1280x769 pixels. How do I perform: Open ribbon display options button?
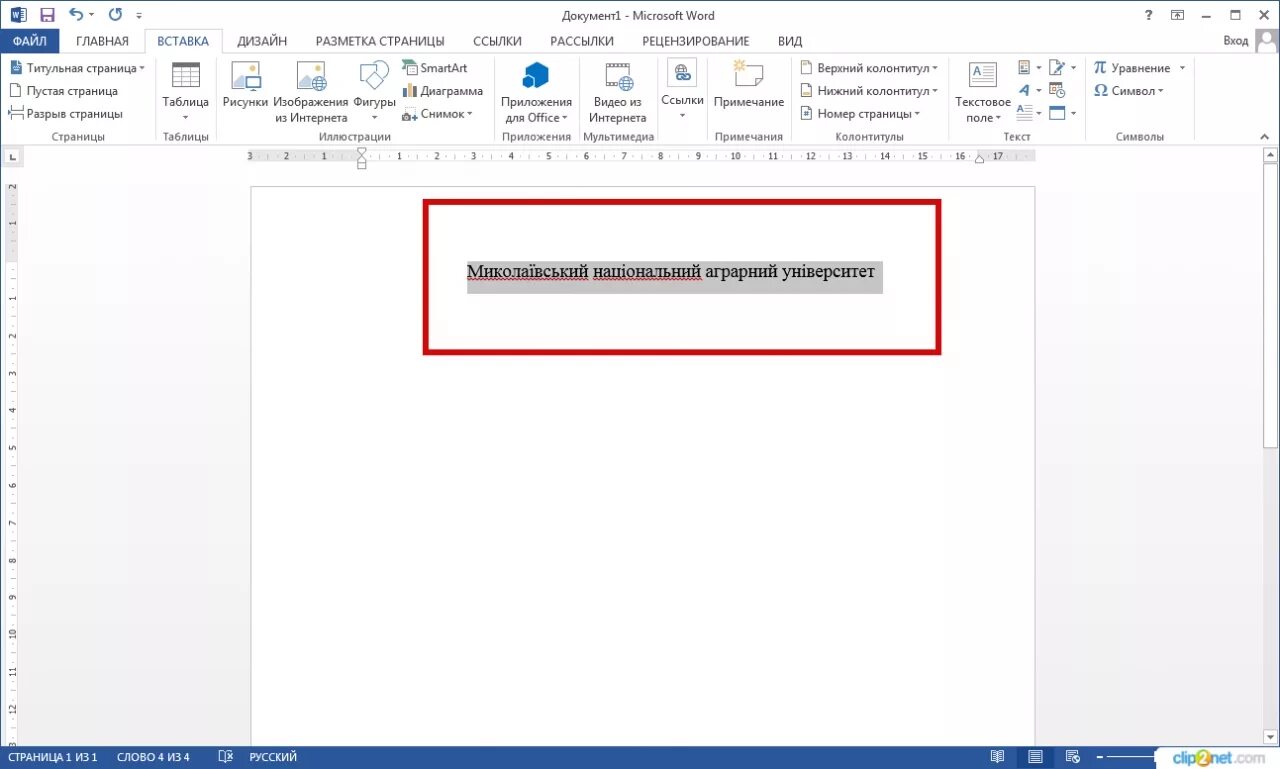[1177, 15]
